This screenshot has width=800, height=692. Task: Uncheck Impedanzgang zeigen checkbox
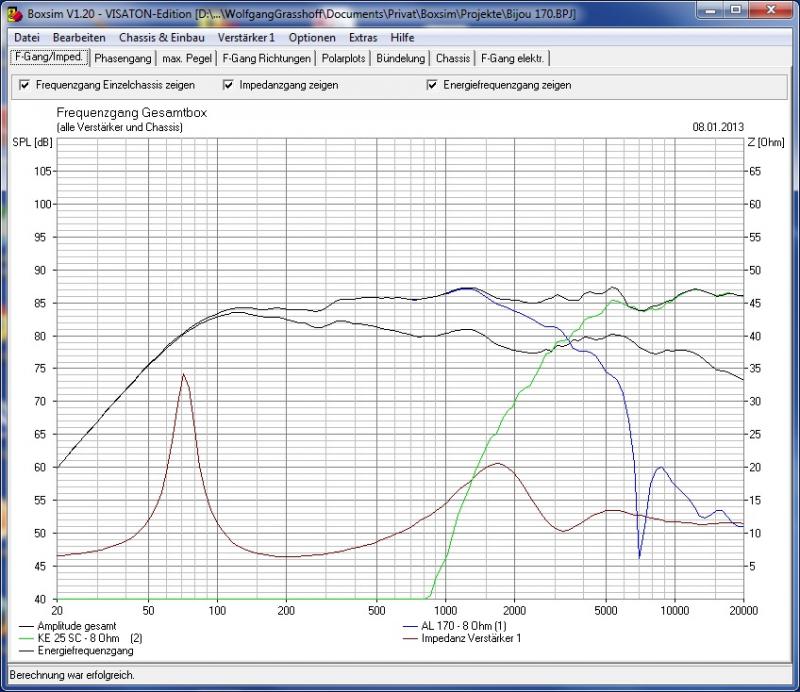[229, 86]
